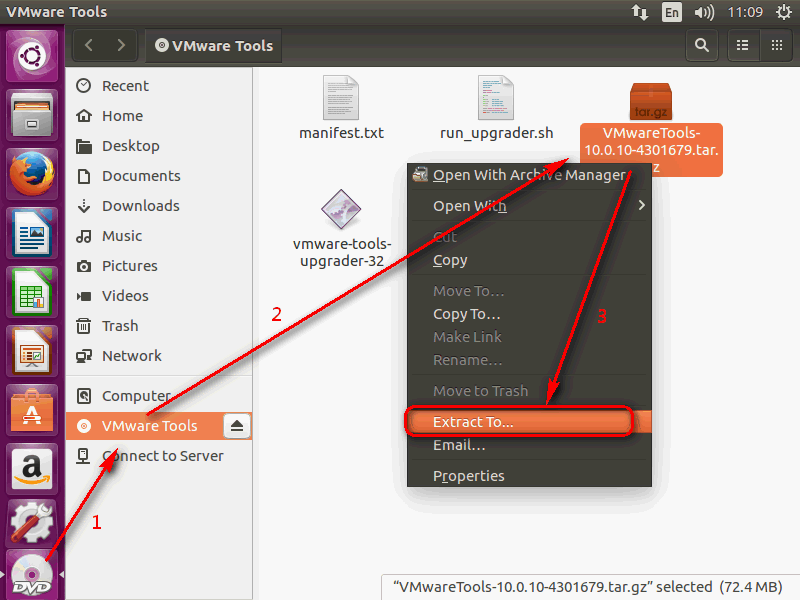The width and height of the screenshot is (800, 600).
Task: Eject the VMware Tools disc
Action: coord(237,426)
